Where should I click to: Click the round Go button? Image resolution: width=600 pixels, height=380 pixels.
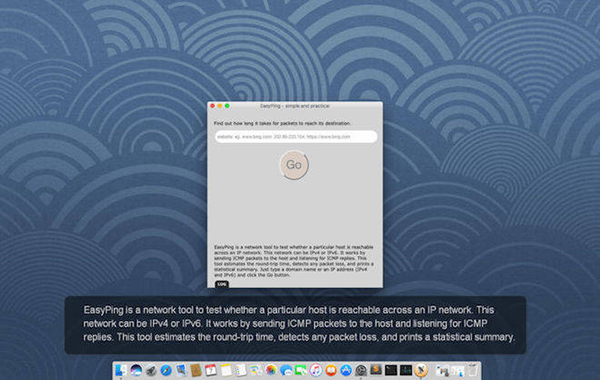coord(294,165)
